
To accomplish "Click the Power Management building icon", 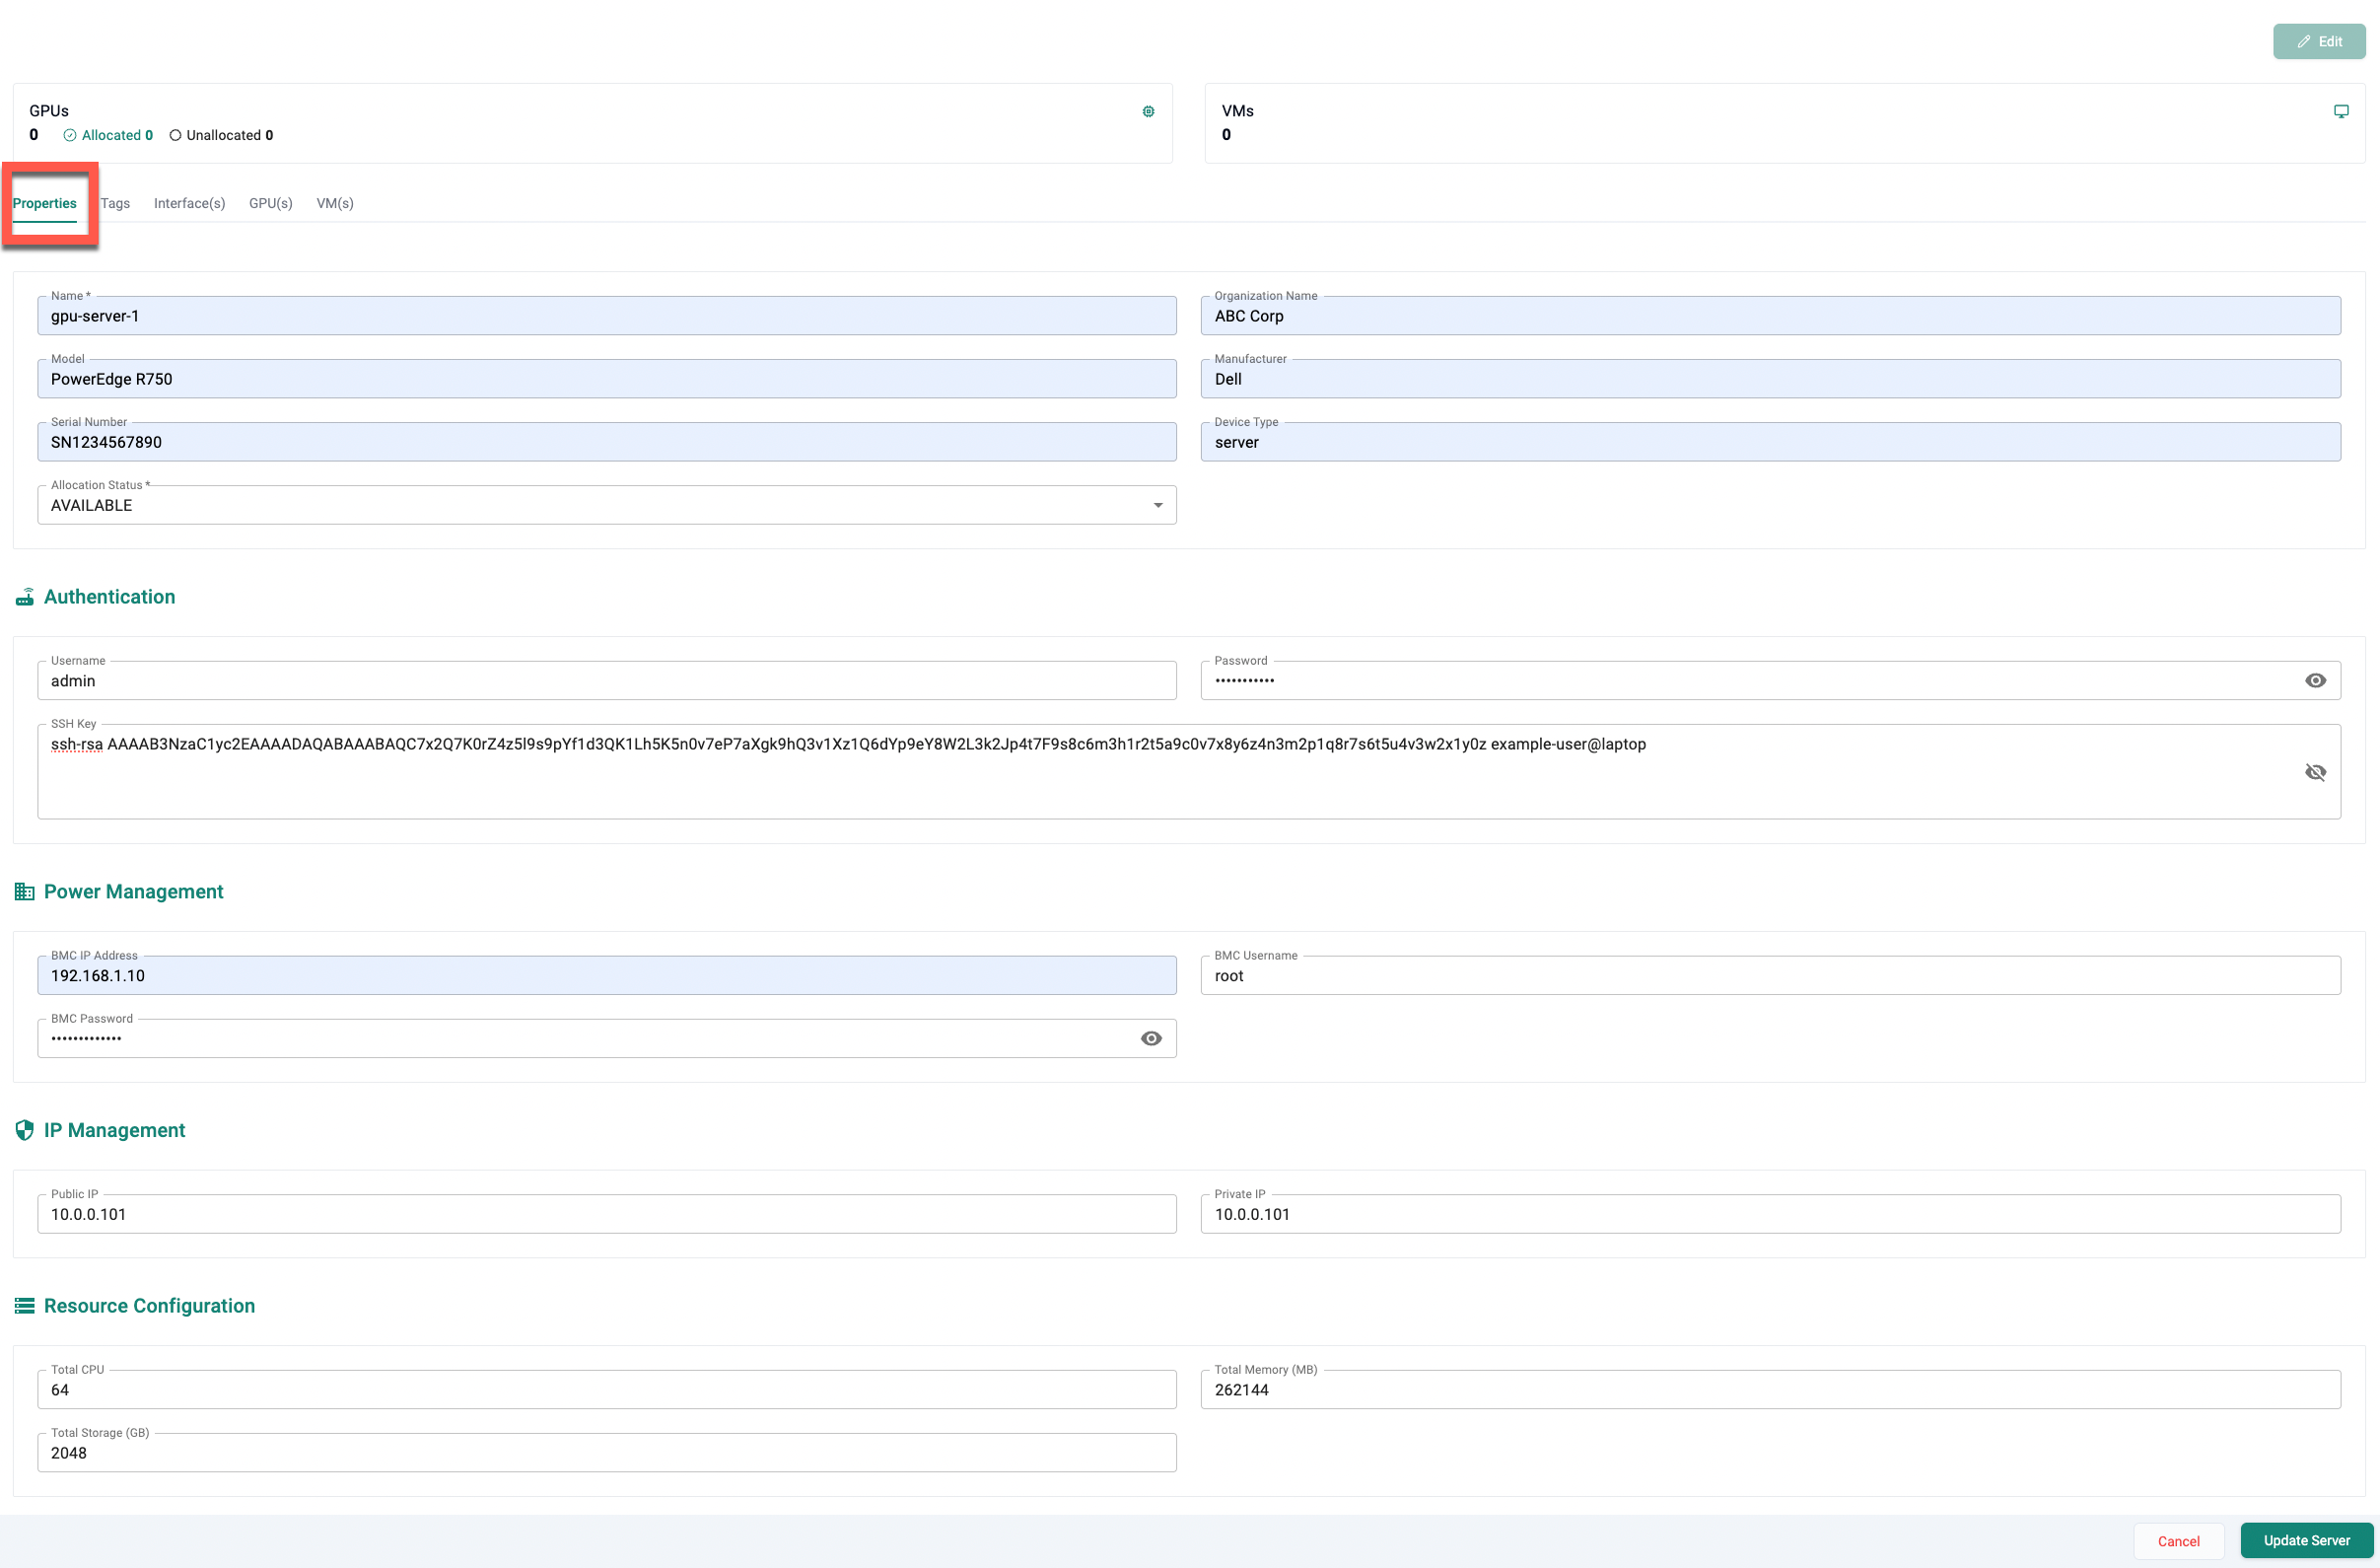I will click(x=25, y=891).
